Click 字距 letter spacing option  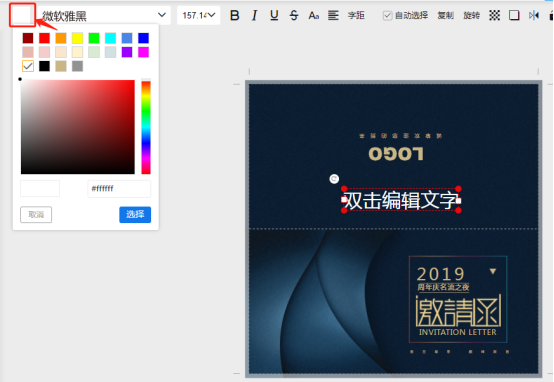coord(356,15)
